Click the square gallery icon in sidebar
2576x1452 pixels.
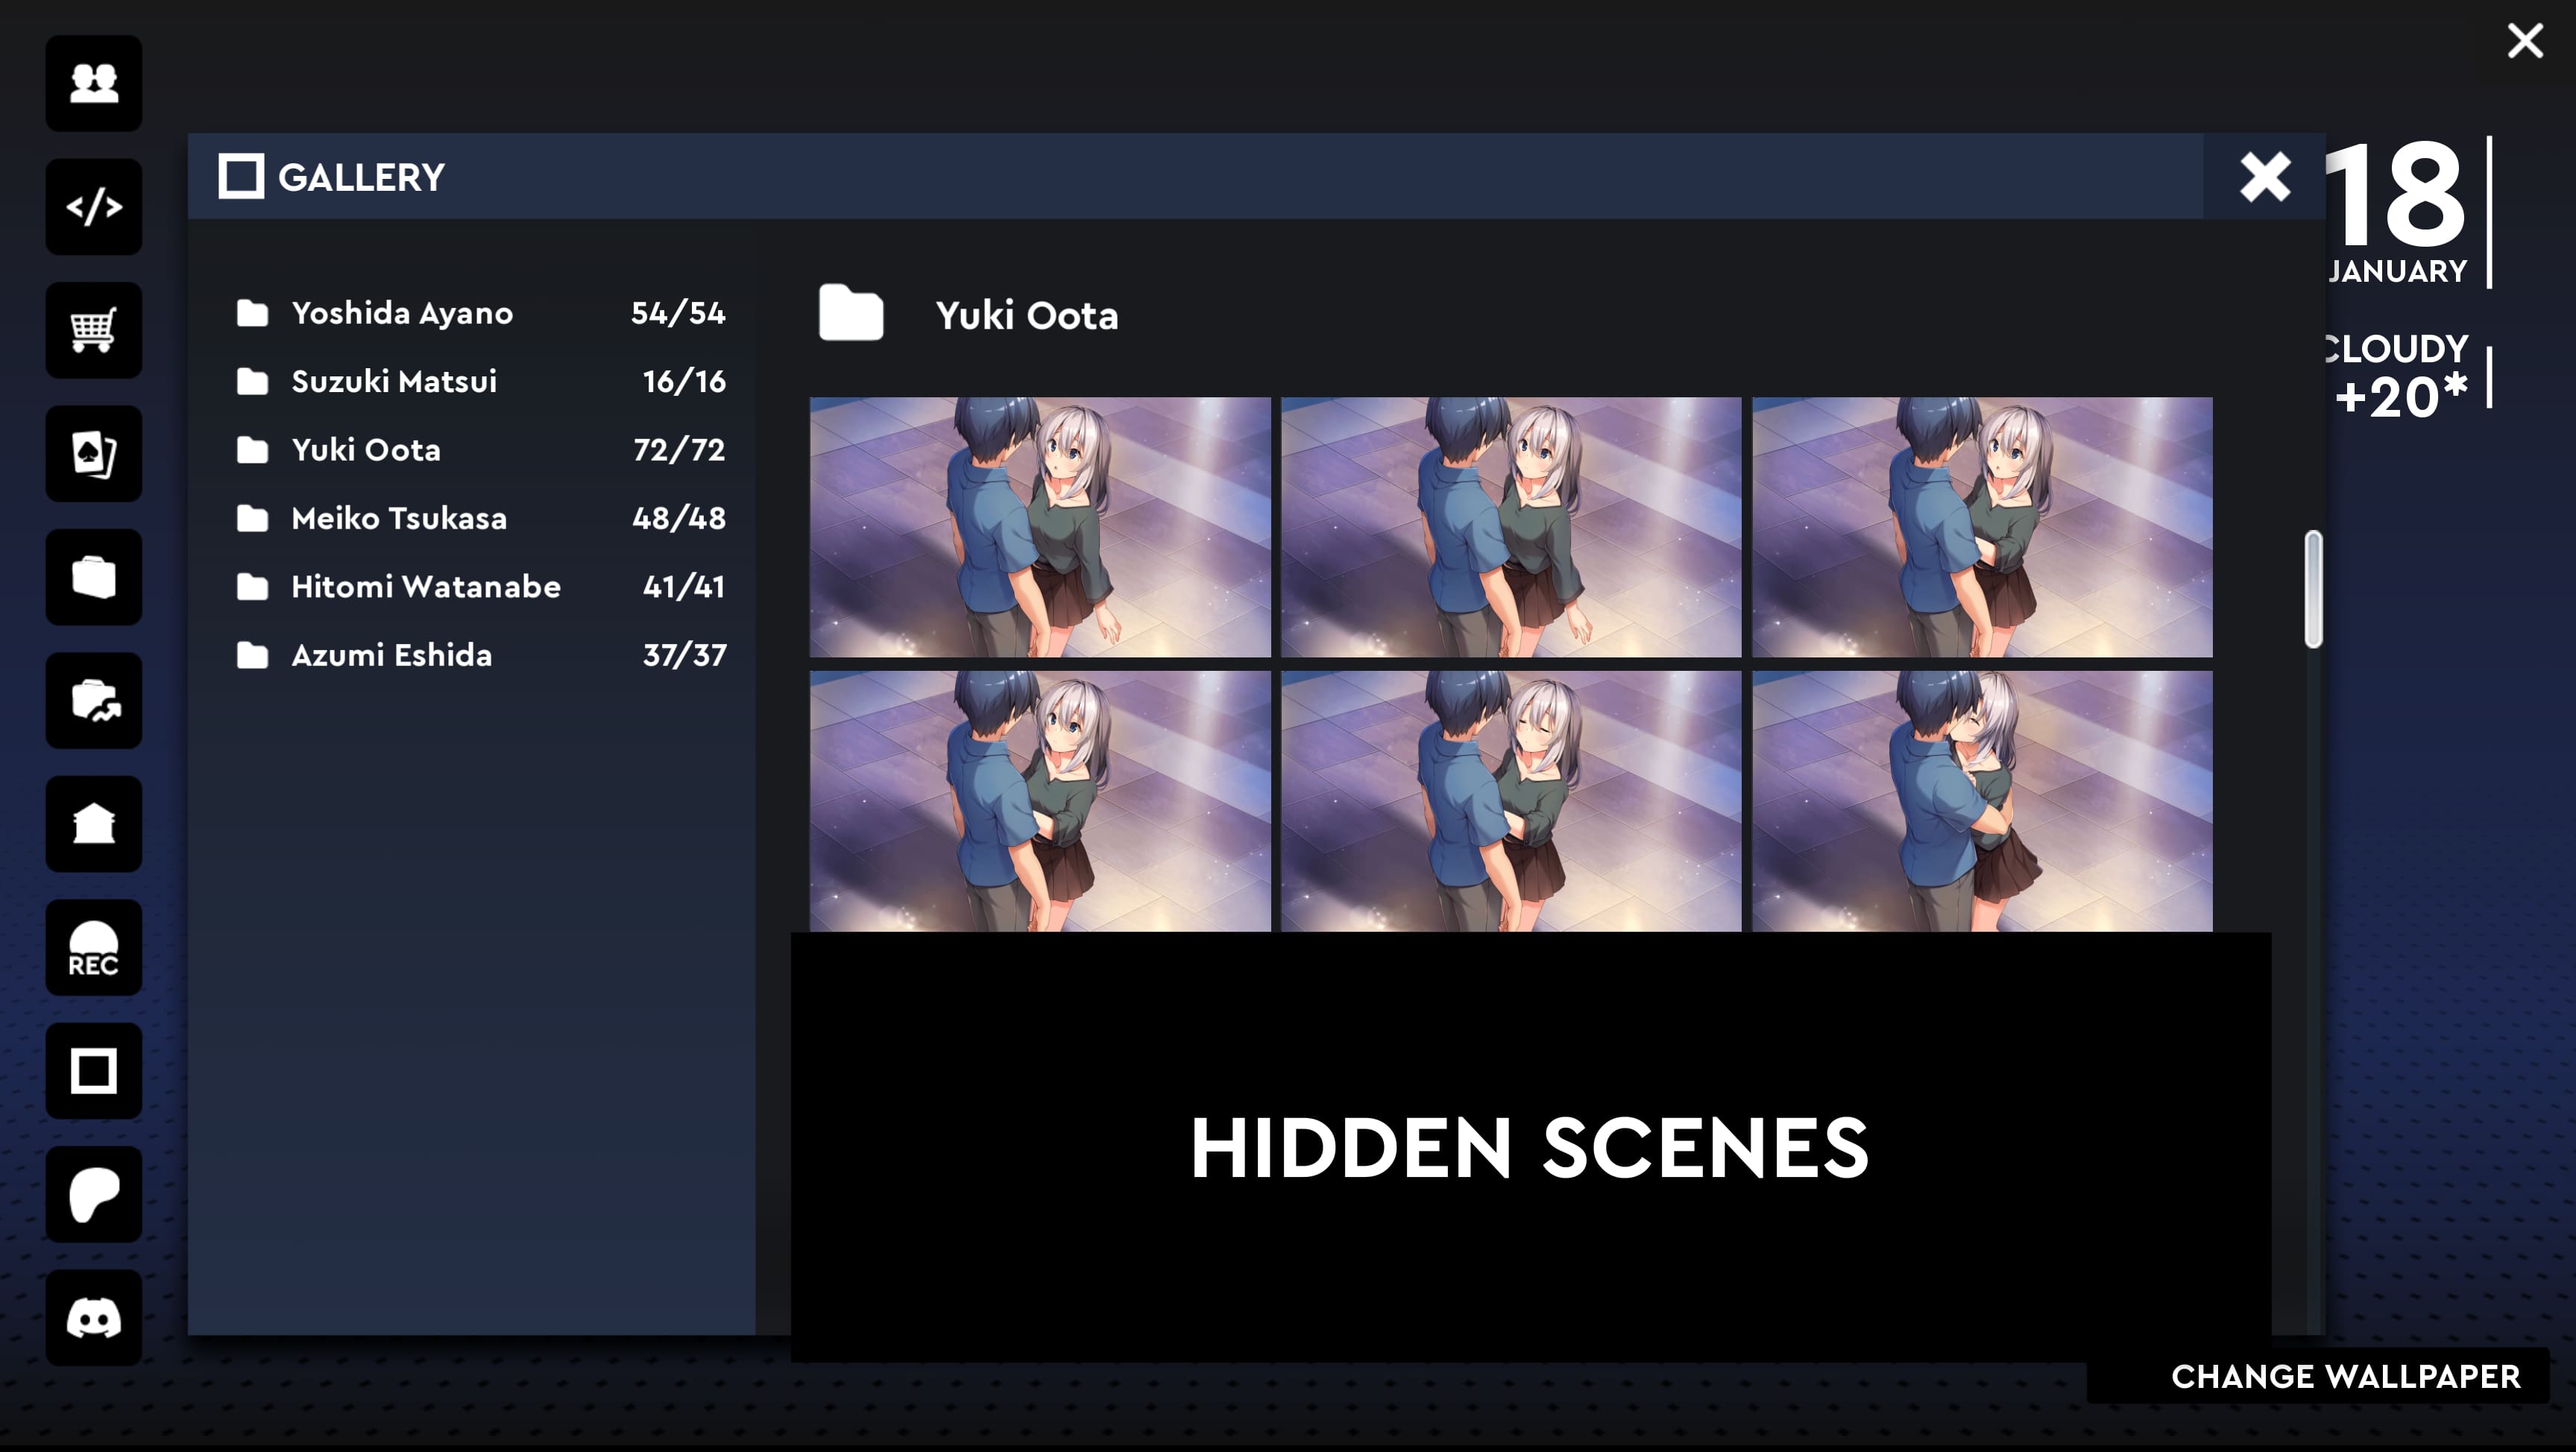pos(94,1071)
